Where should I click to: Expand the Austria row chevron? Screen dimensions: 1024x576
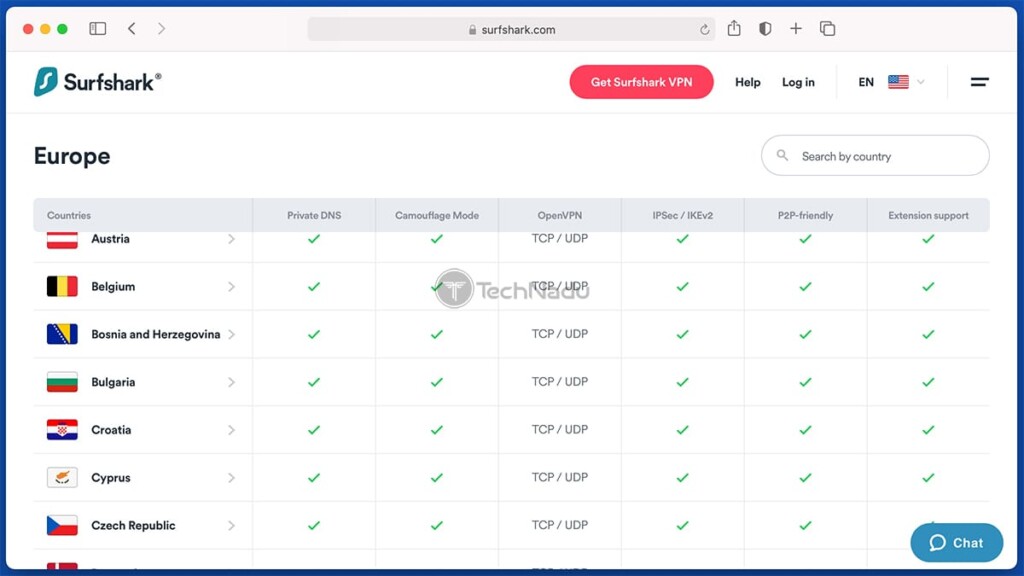[231, 239]
